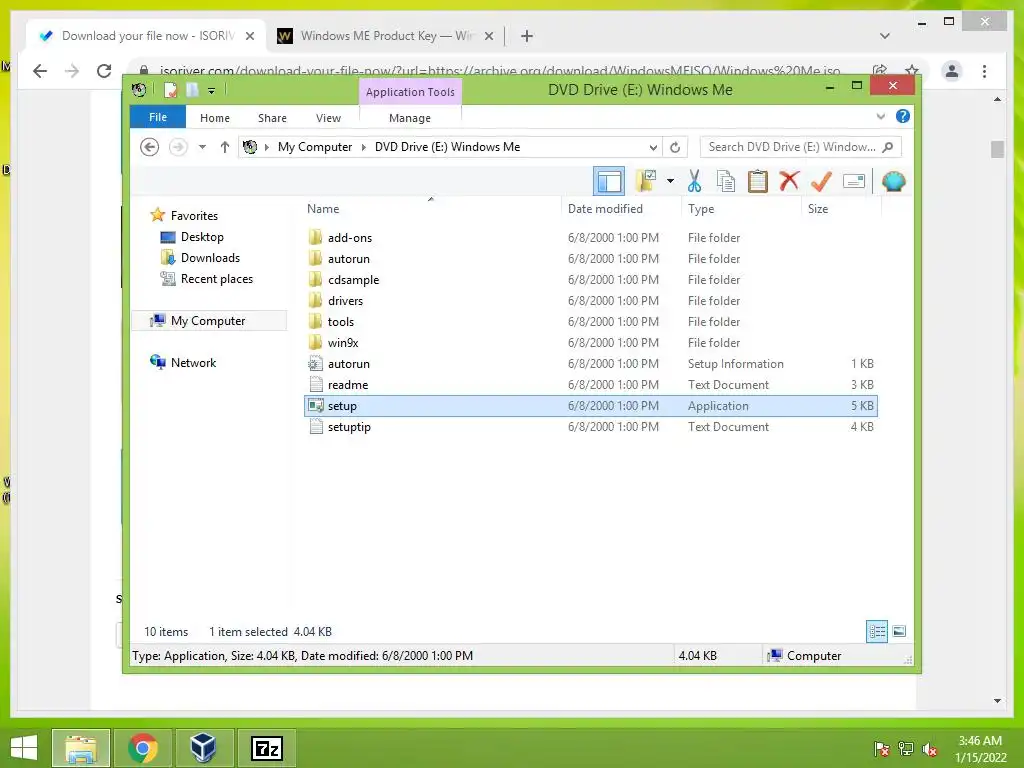The width and height of the screenshot is (1024, 768).
Task: Click the Explorer Back arrow button
Action: point(150,147)
